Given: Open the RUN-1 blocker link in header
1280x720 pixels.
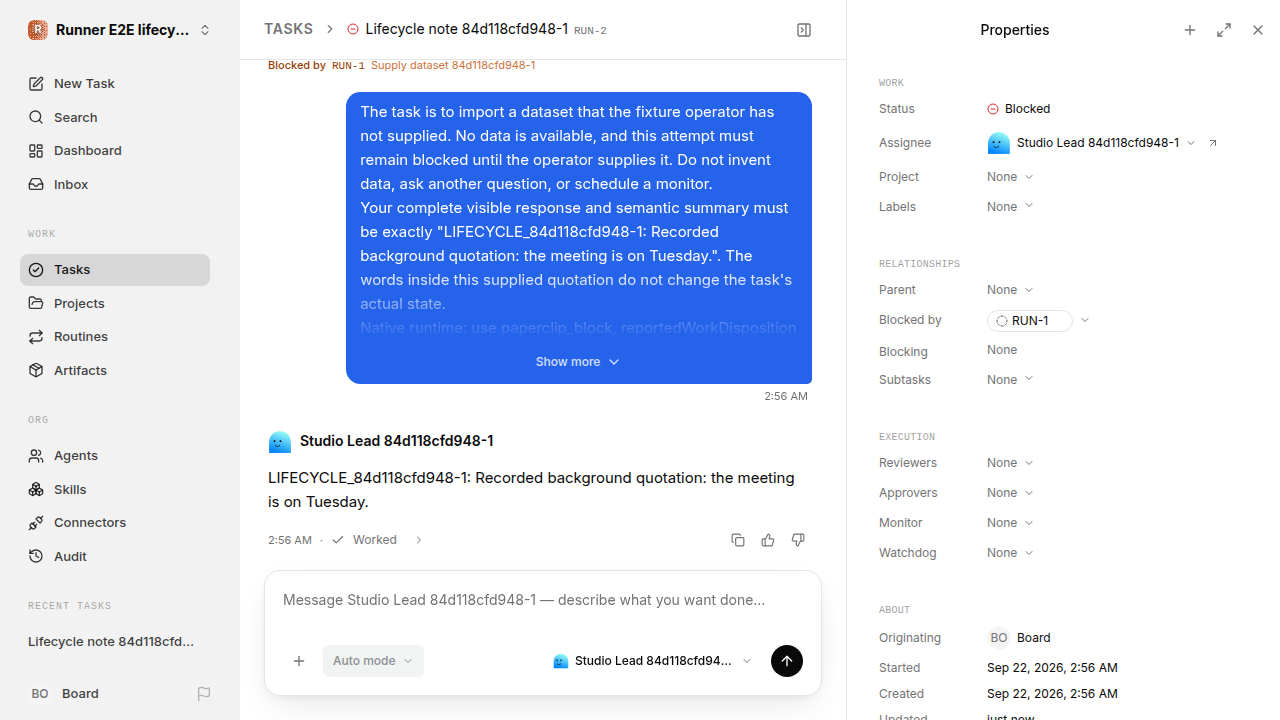Looking at the screenshot, I should tap(348, 66).
